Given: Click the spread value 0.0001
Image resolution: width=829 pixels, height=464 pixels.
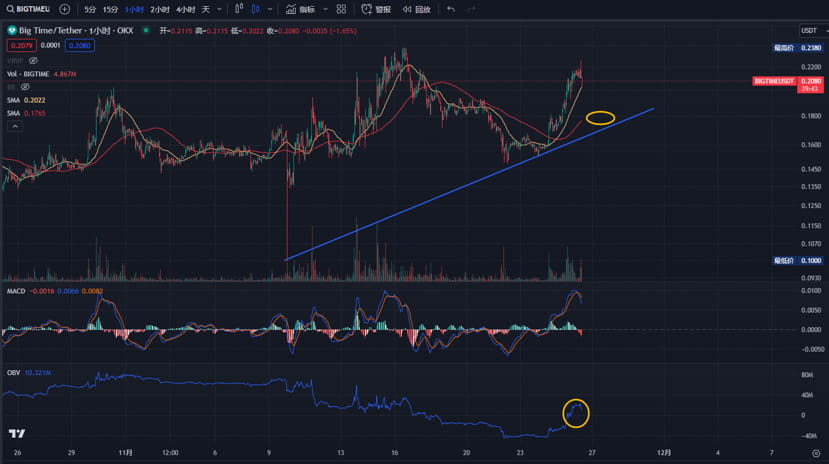Looking at the screenshot, I should (x=51, y=45).
